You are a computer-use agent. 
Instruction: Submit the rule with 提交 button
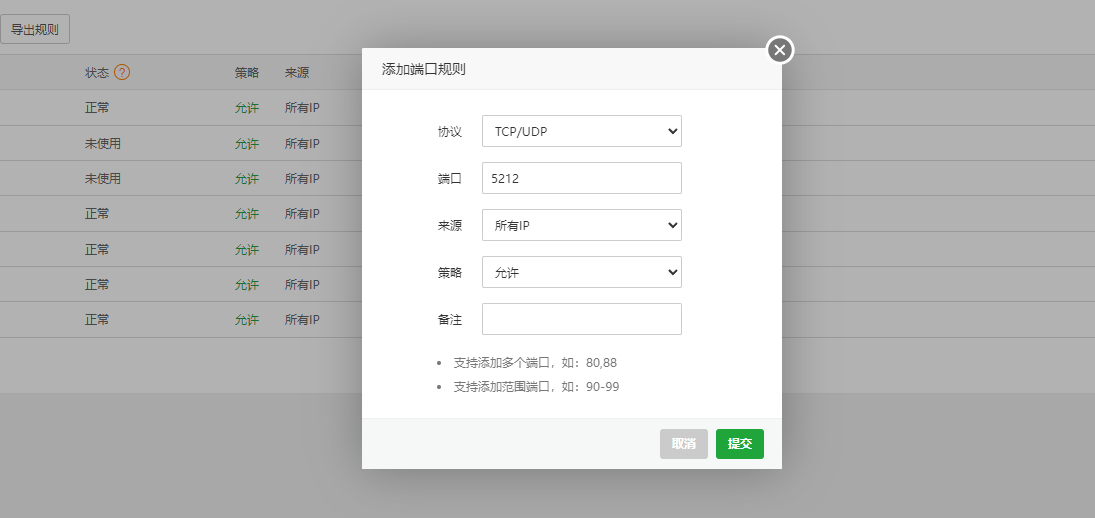coord(740,444)
